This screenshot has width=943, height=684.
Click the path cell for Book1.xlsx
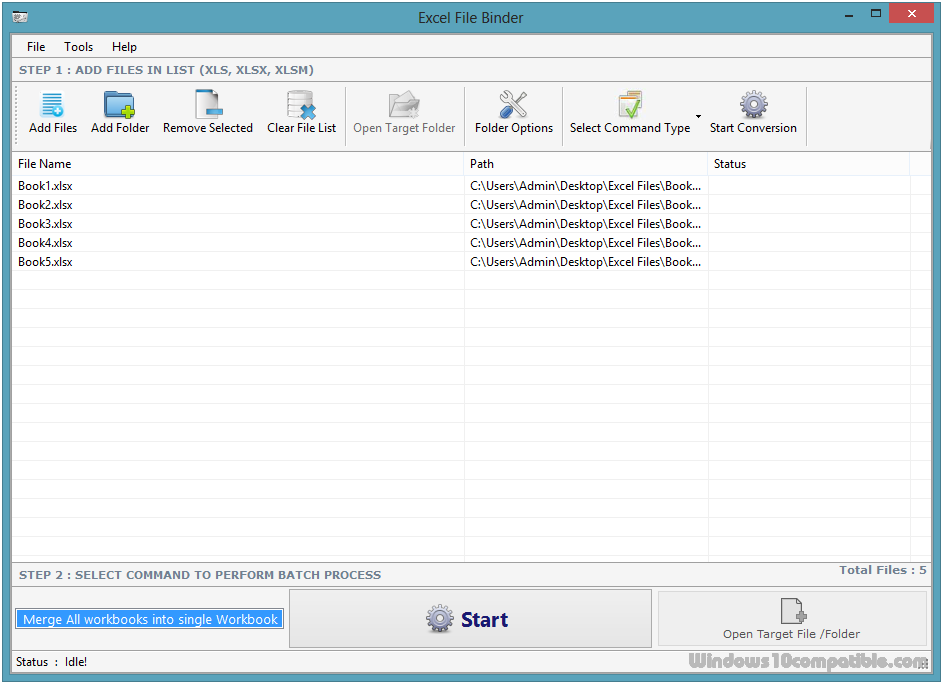pyautogui.click(x=586, y=186)
